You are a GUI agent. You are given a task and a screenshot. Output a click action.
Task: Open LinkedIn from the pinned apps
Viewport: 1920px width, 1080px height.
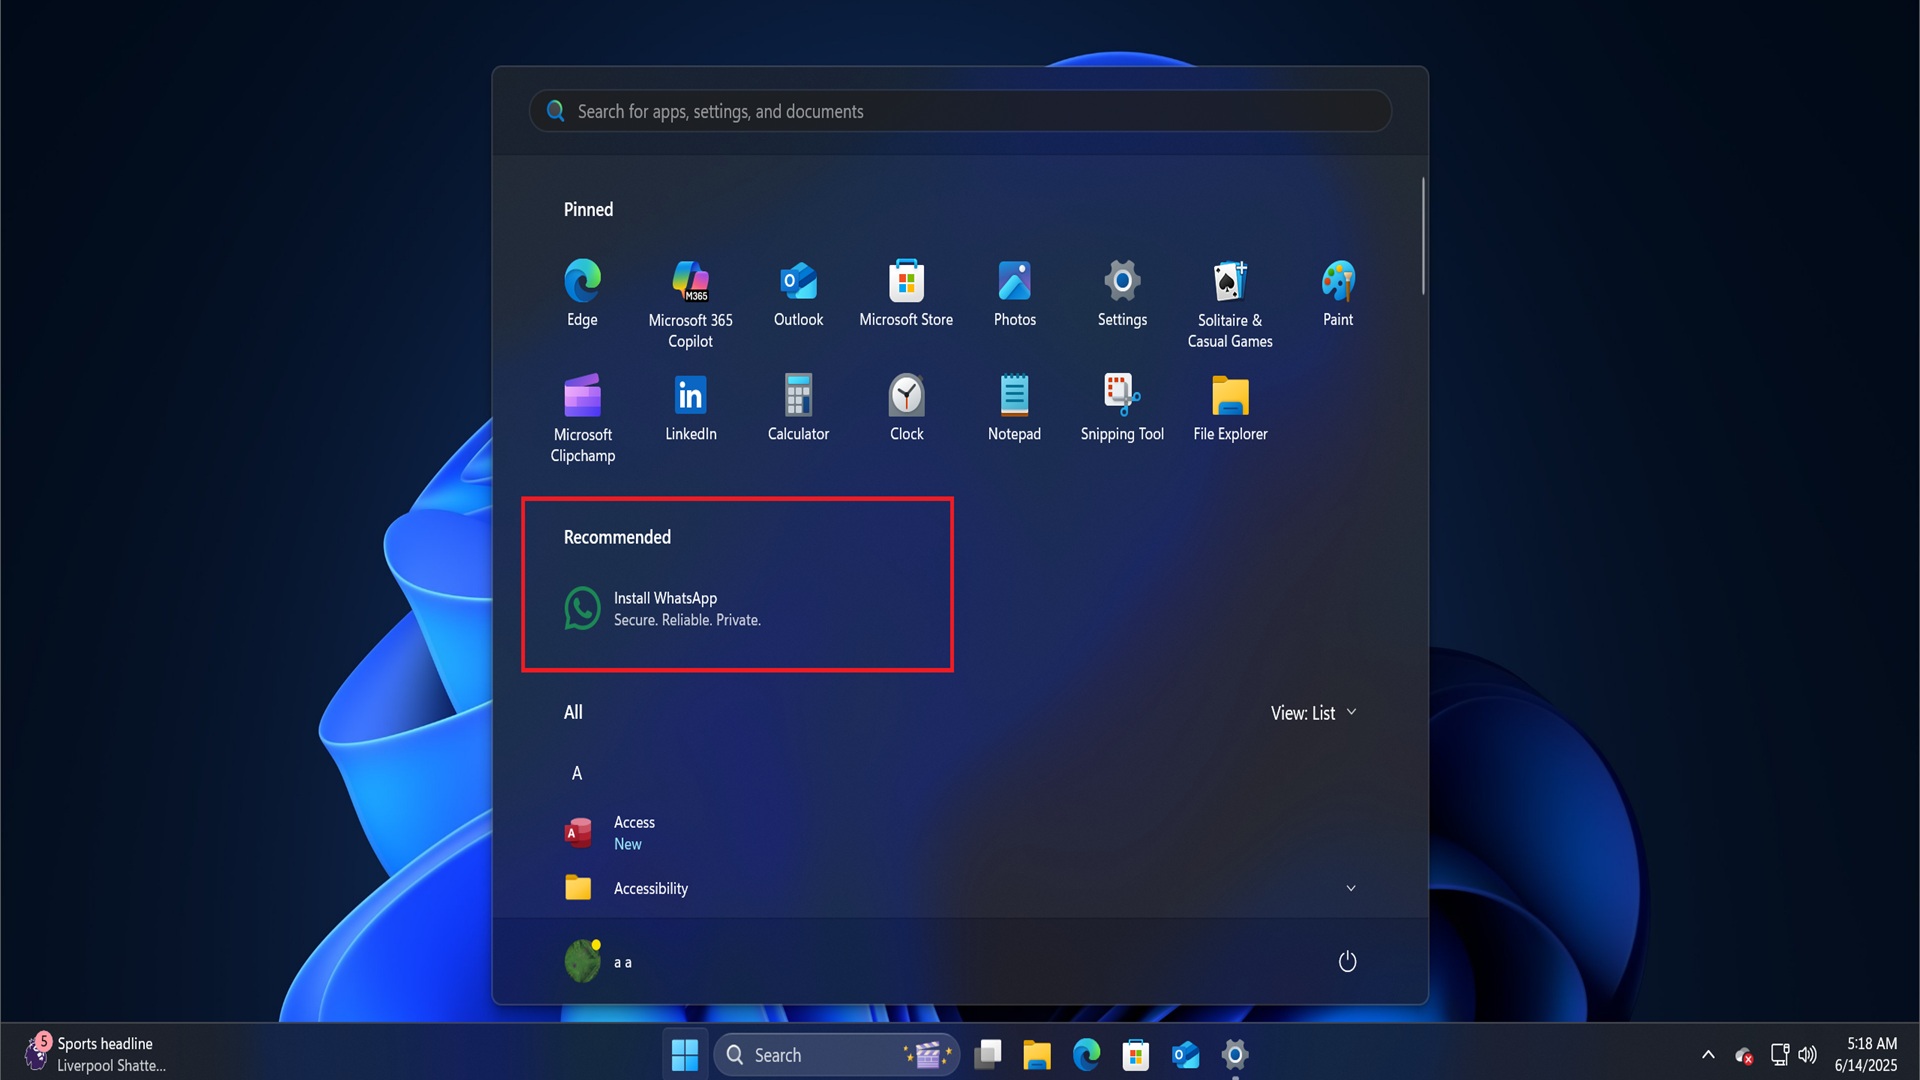690,396
